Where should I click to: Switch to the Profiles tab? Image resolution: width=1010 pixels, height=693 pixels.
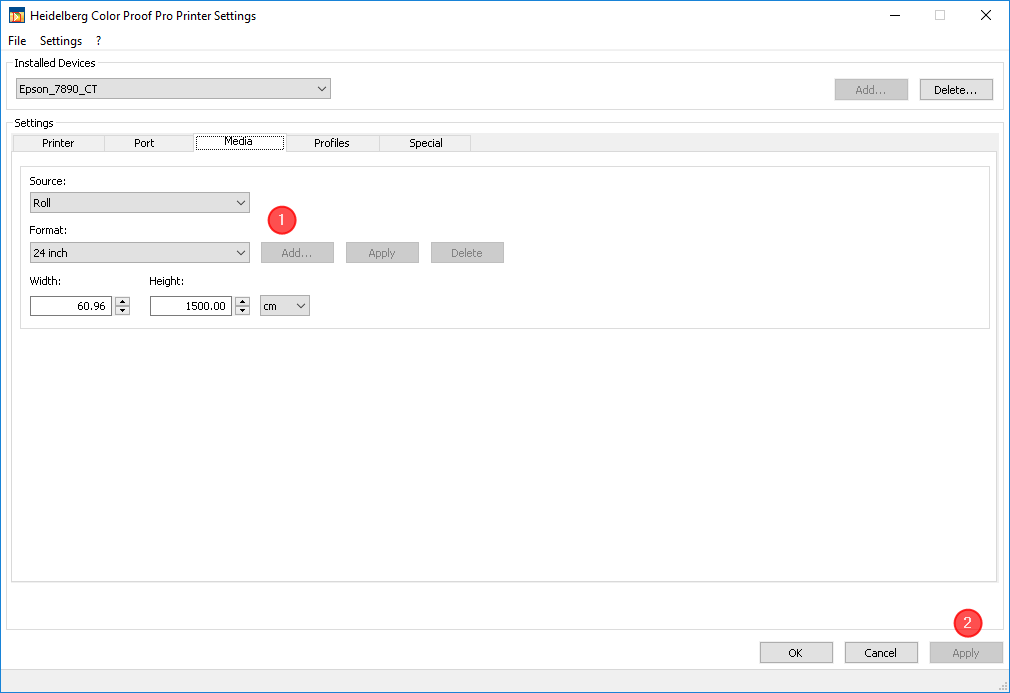(x=332, y=143)
